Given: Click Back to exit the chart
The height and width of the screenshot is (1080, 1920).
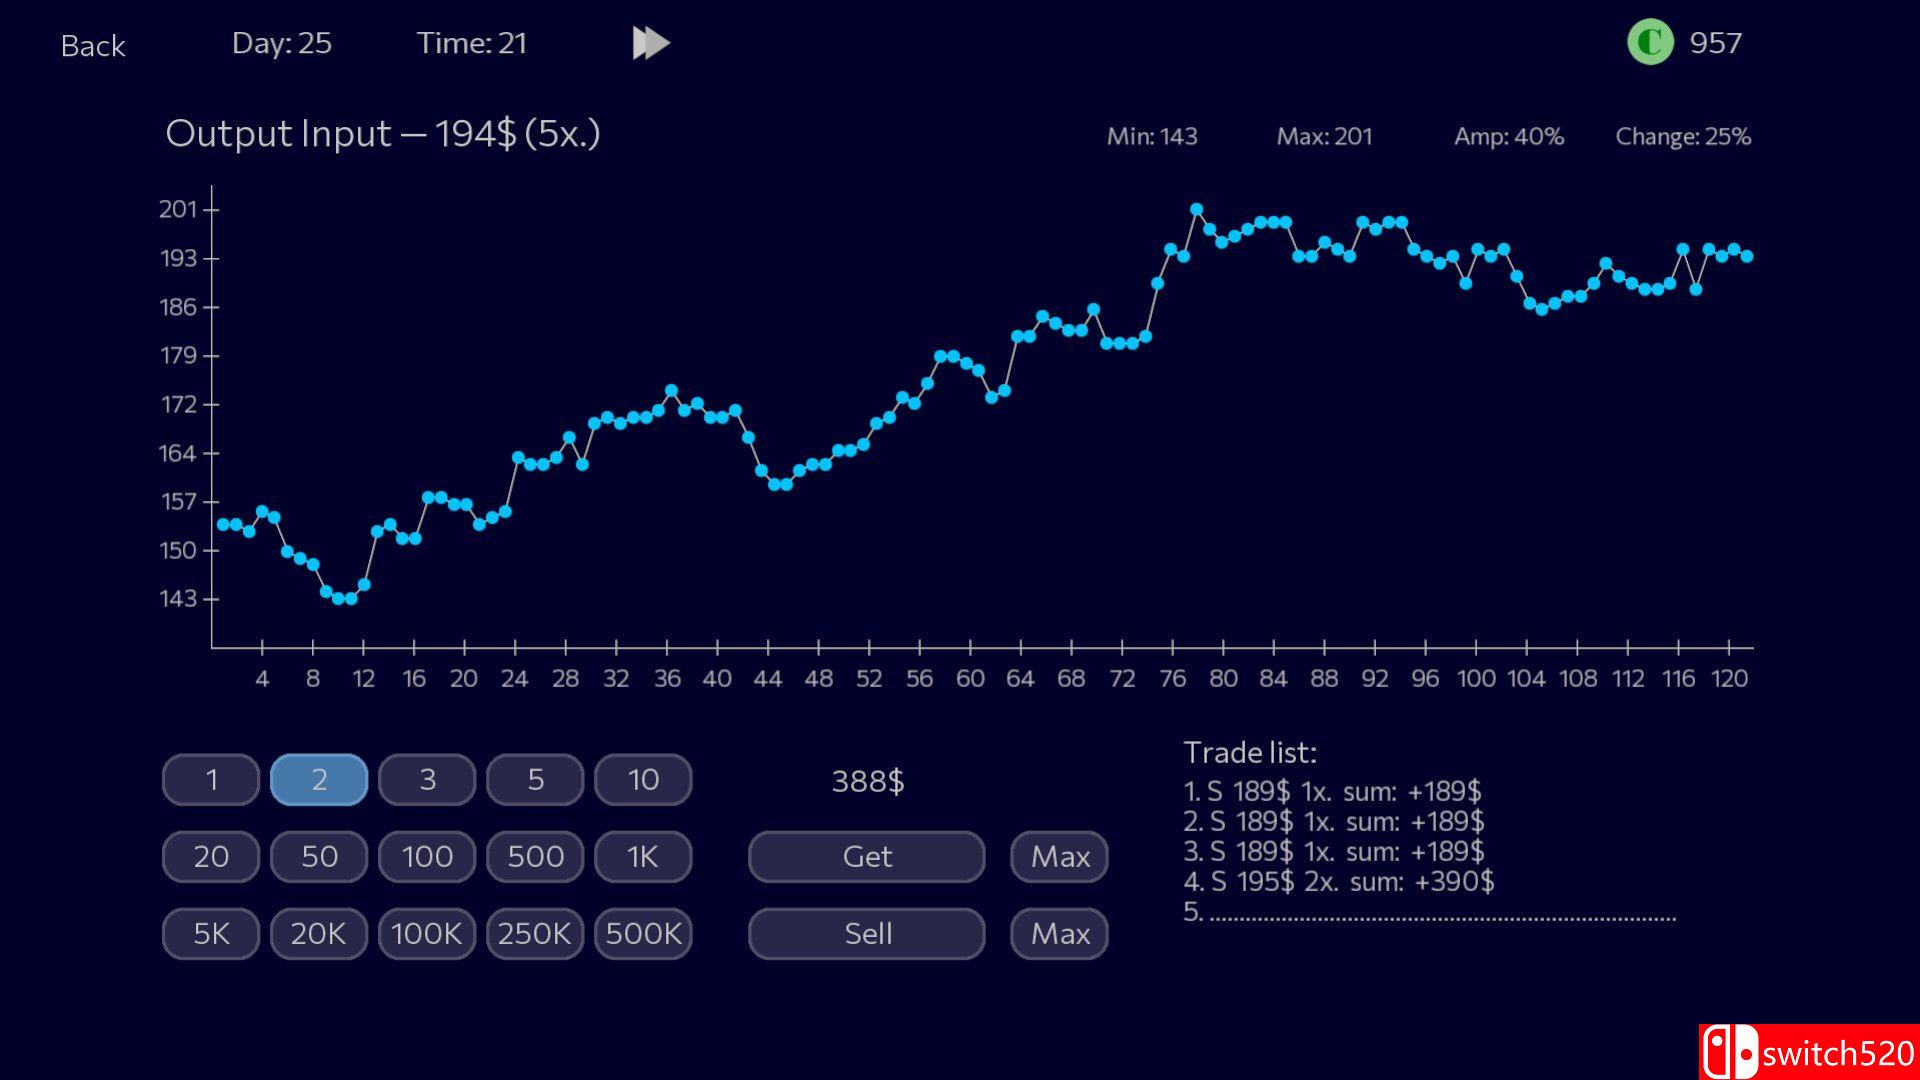Looking at the screenshot, I should 93,46.
